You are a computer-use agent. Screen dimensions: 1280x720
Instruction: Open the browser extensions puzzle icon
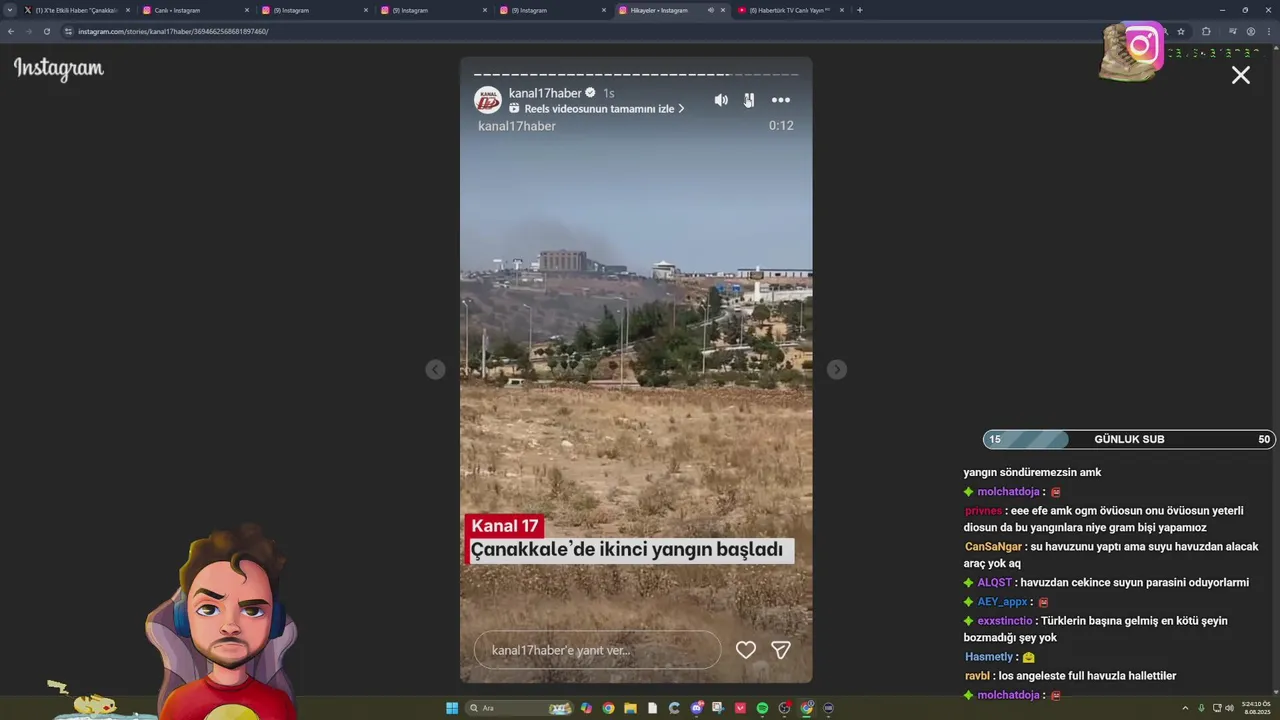click(1206, 31)
